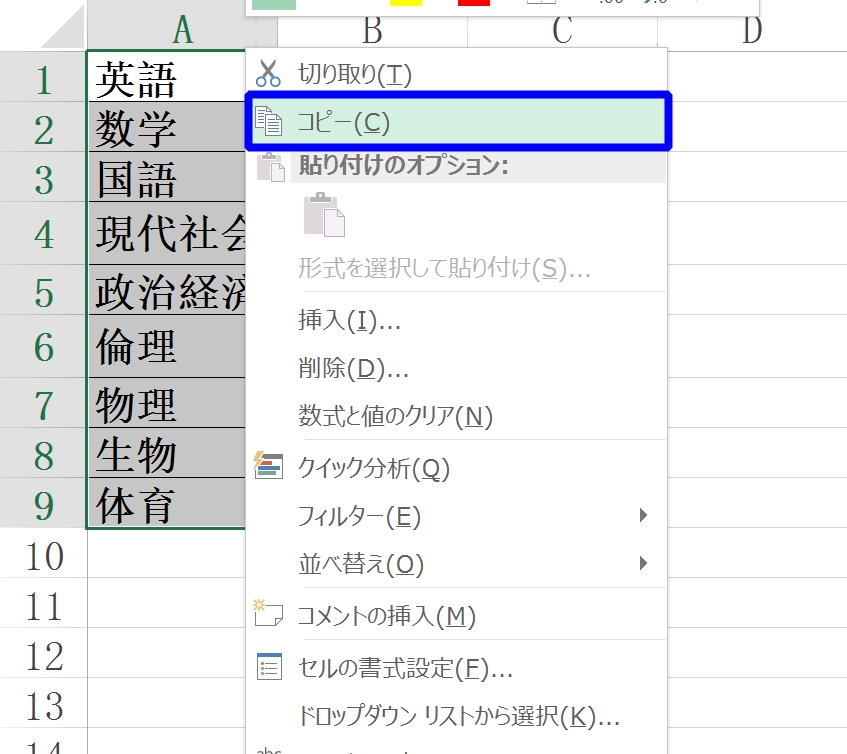Viewport: 847px width, 754px height.
Task: Select 挿入 from the context menu
Action: click(x=349, y=321)
